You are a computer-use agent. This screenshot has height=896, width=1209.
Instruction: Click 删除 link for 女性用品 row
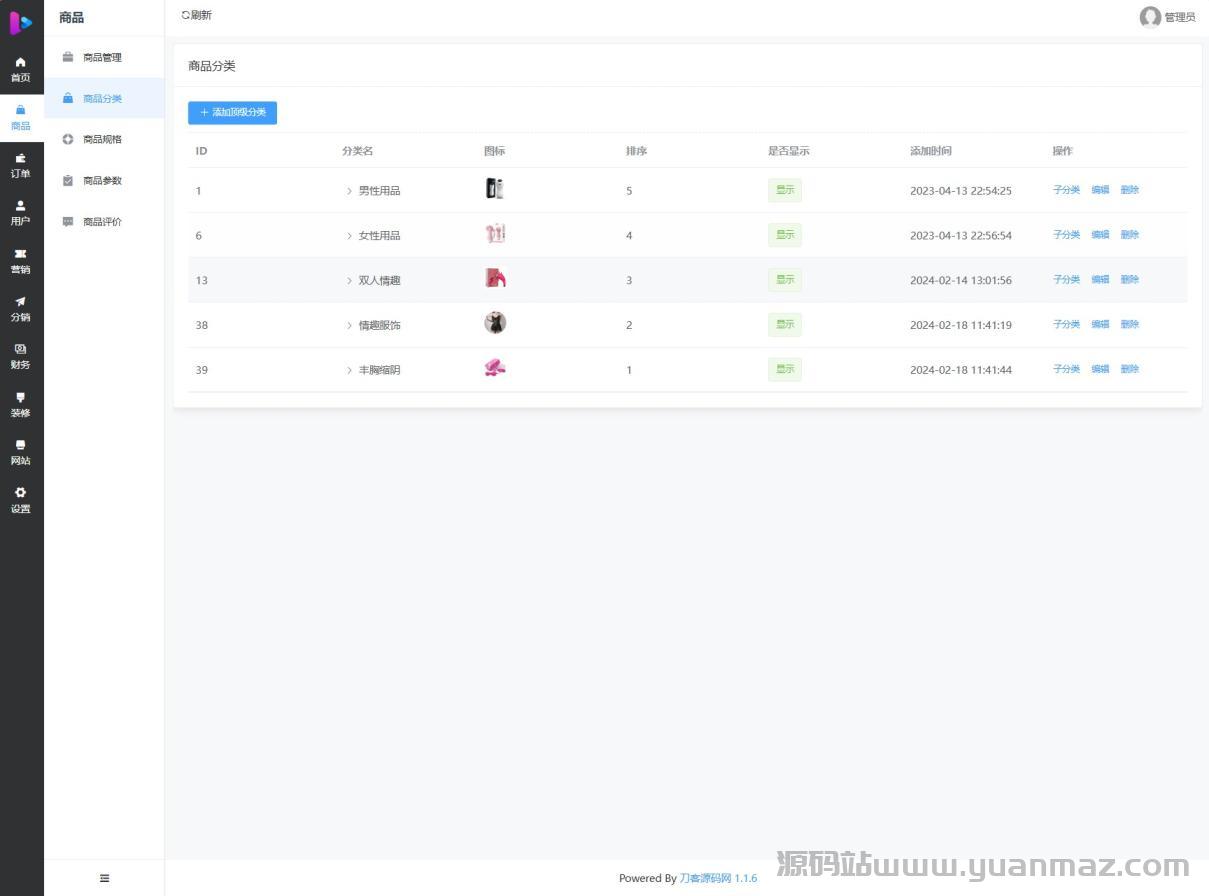(1129, 235)
